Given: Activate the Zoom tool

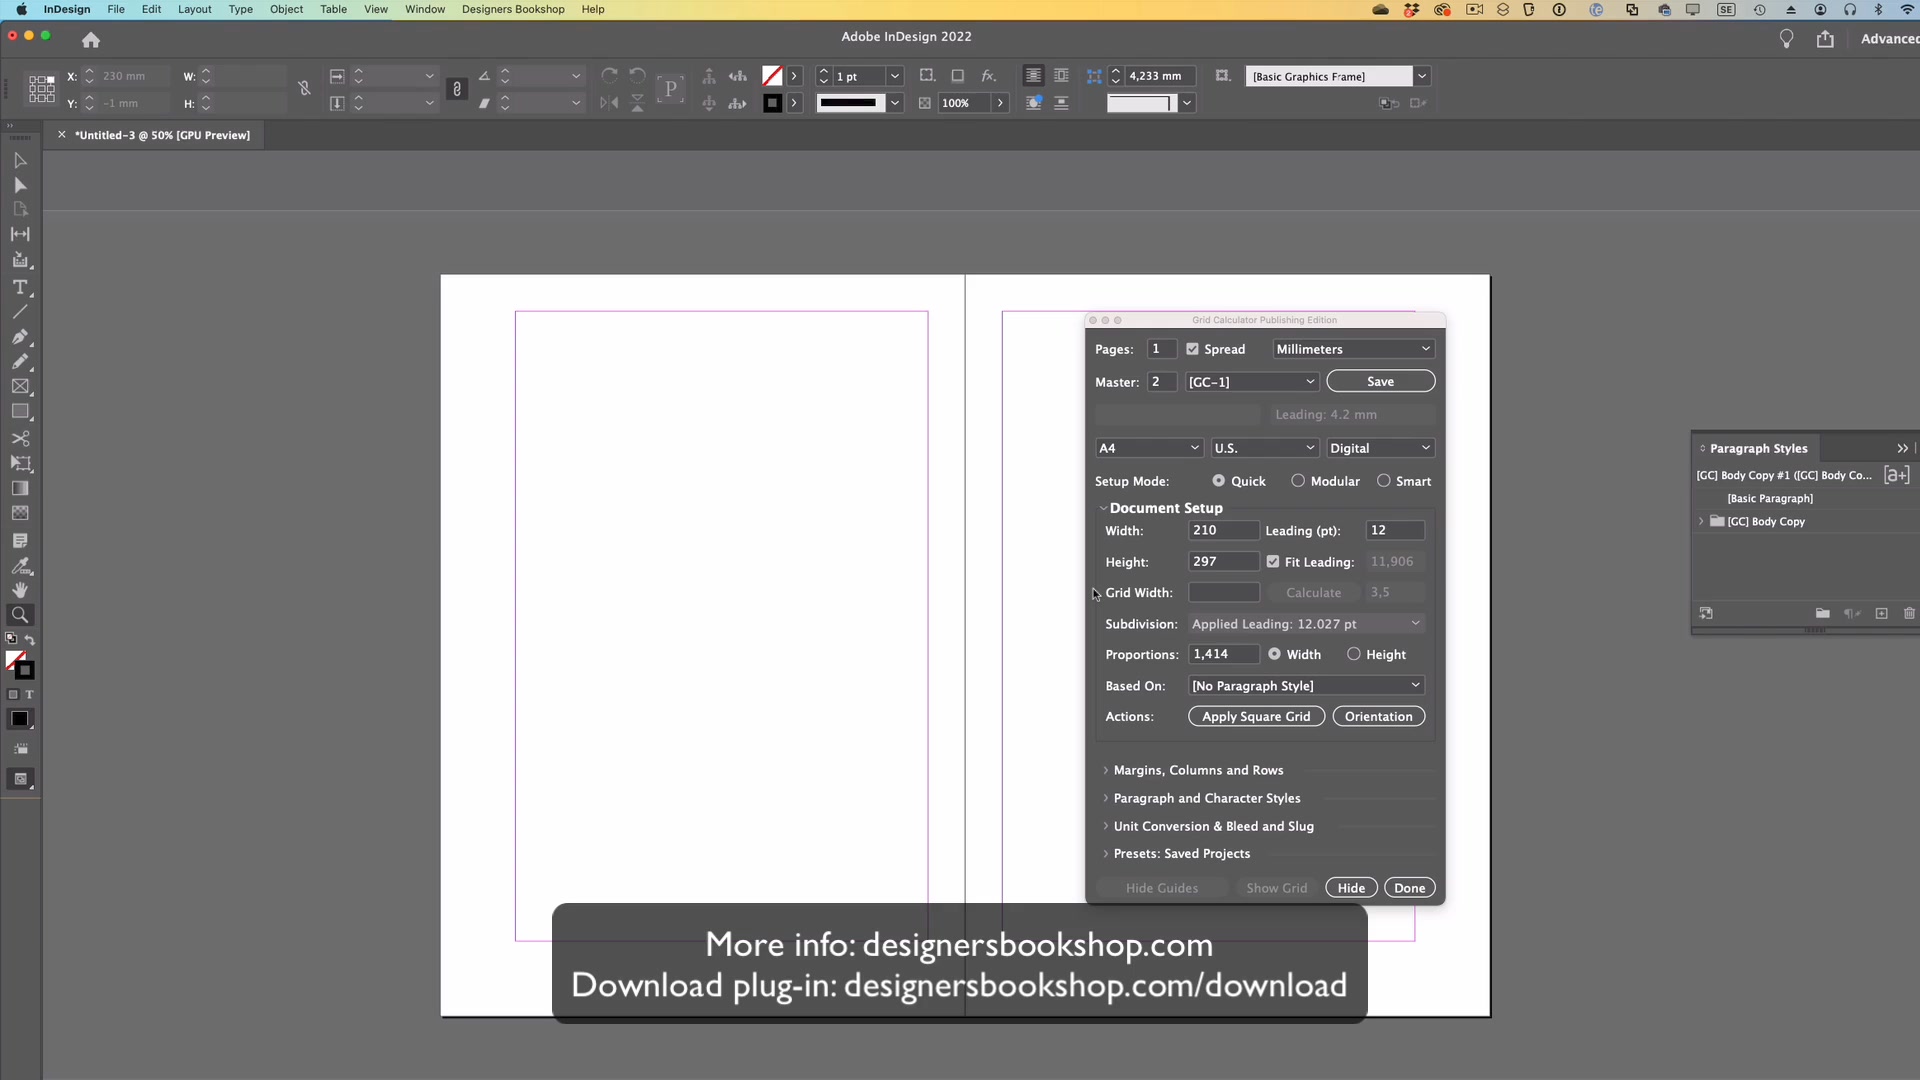Looking at the screenshot, I should [x=20, y=616].
